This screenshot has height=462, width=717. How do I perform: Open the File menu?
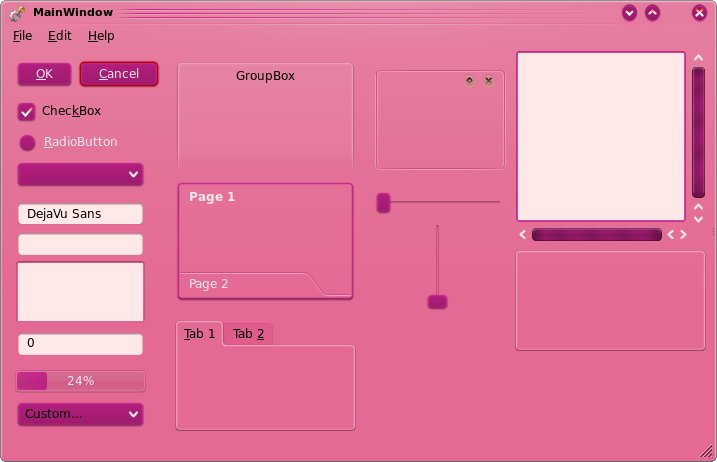22,36
